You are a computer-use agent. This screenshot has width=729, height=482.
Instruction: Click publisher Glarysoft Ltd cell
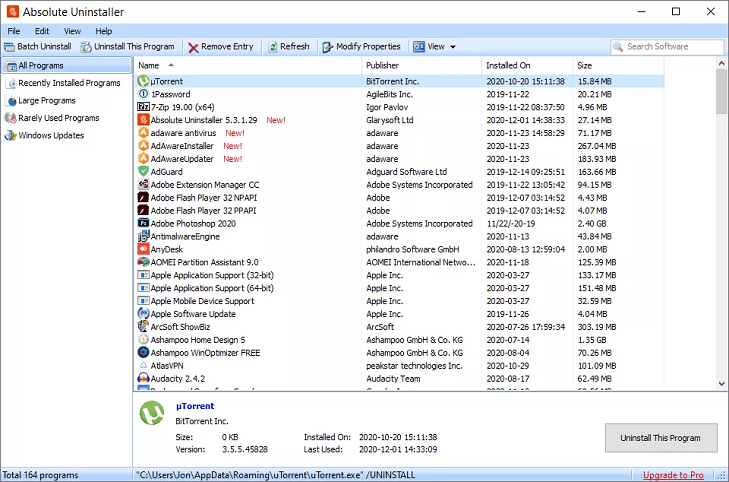[390, 120]
